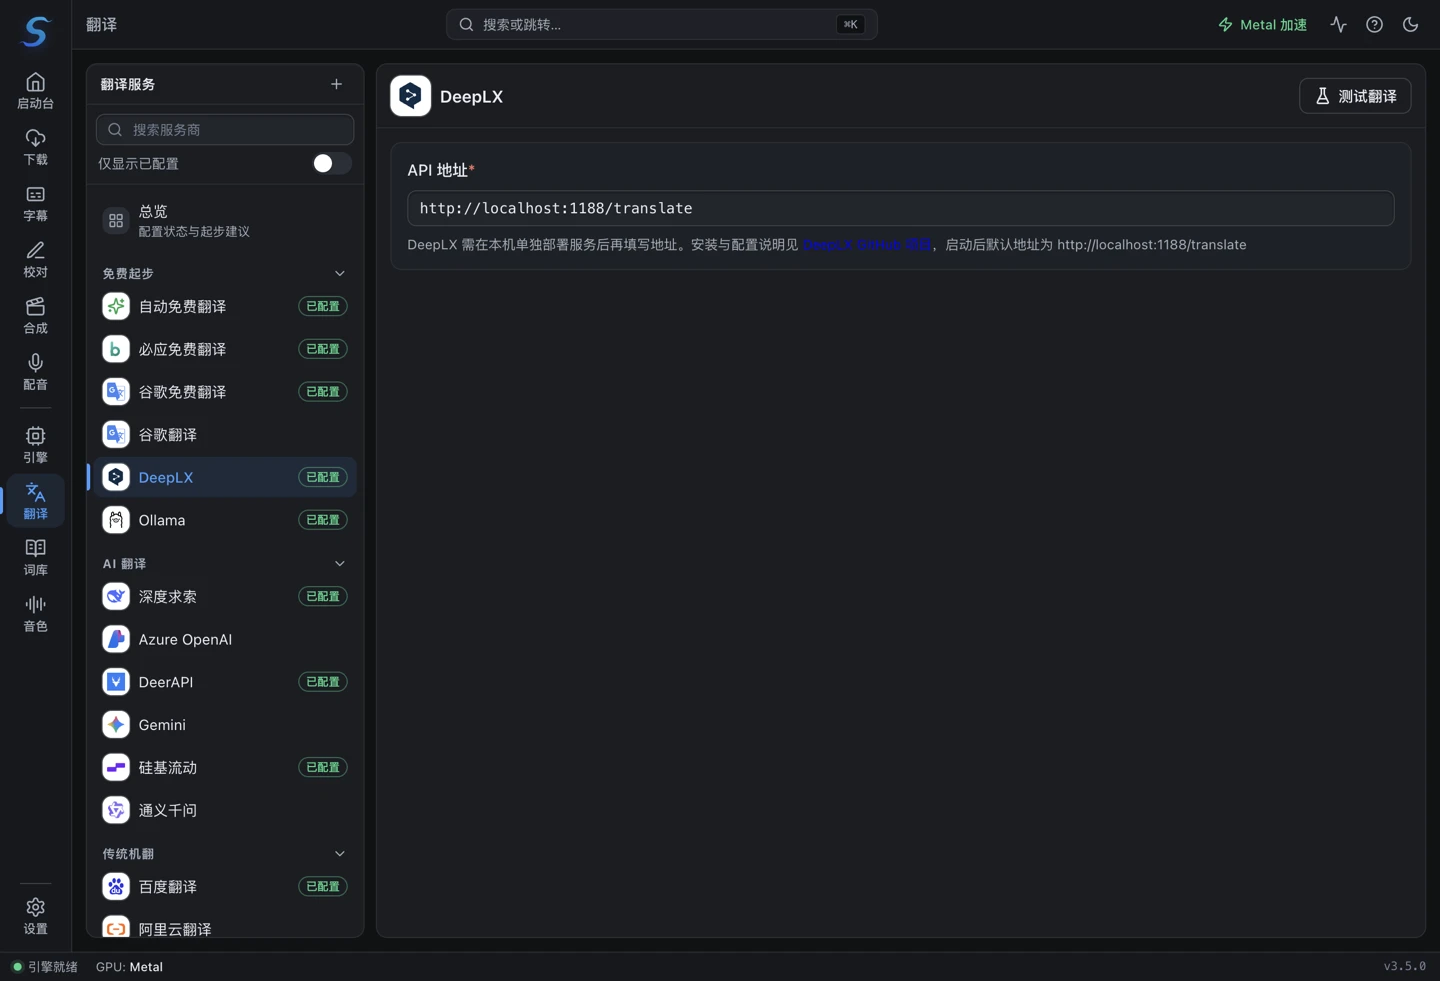Image resolution: width=1440 pixels, height=981 pixels.
Task: Select 必应免费翻译 service
Action: [225, 349]
